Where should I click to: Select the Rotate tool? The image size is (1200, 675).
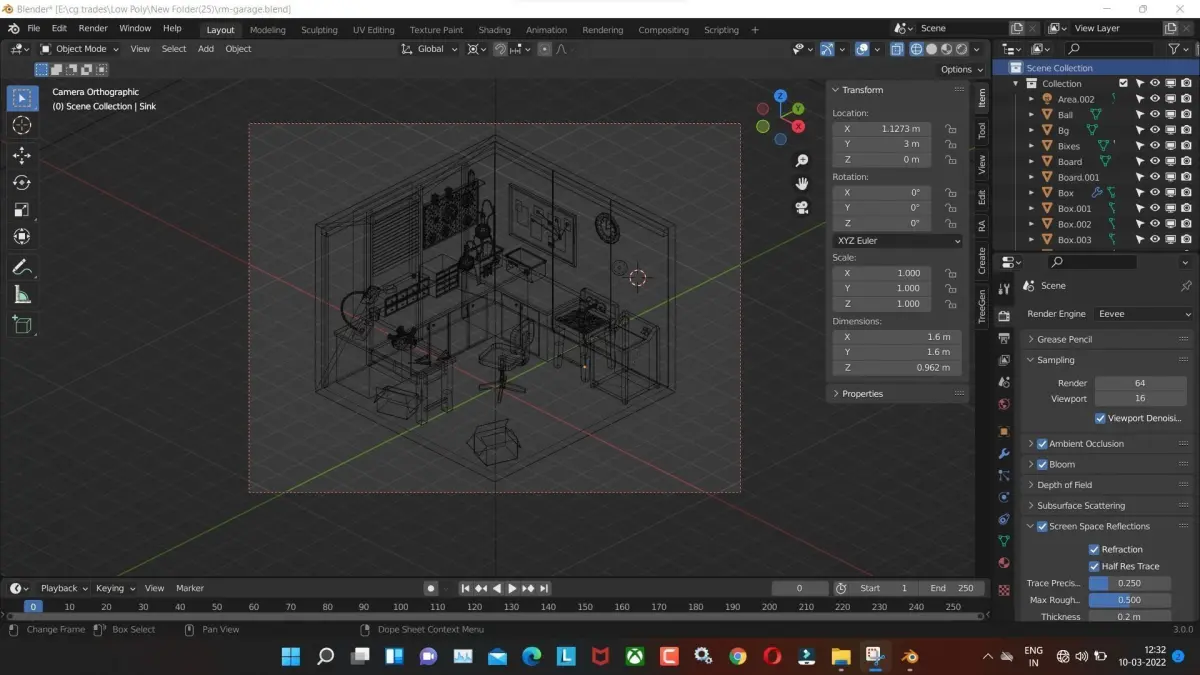[22, 182]
